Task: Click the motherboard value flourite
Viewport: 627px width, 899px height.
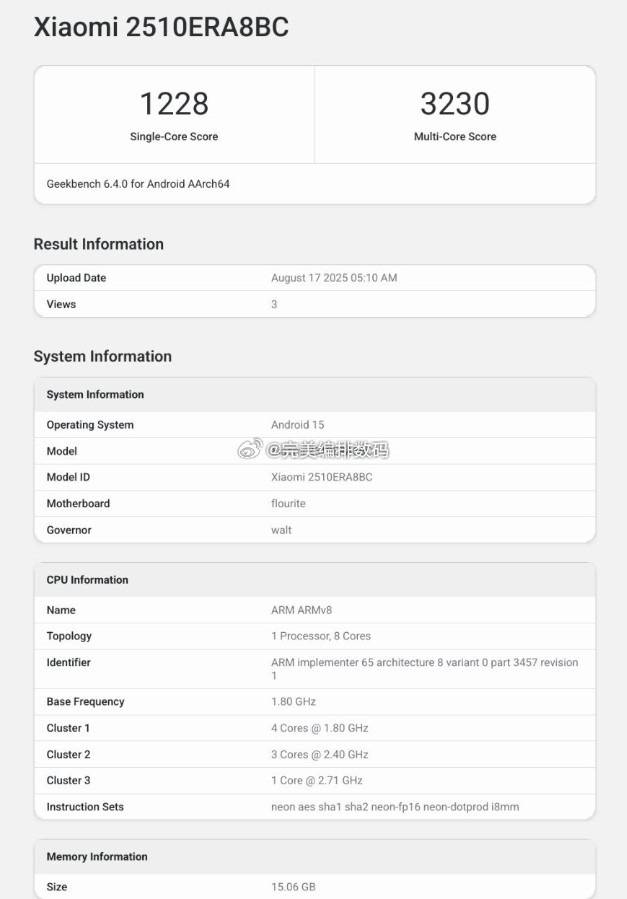Action: (x=290, y=503)
